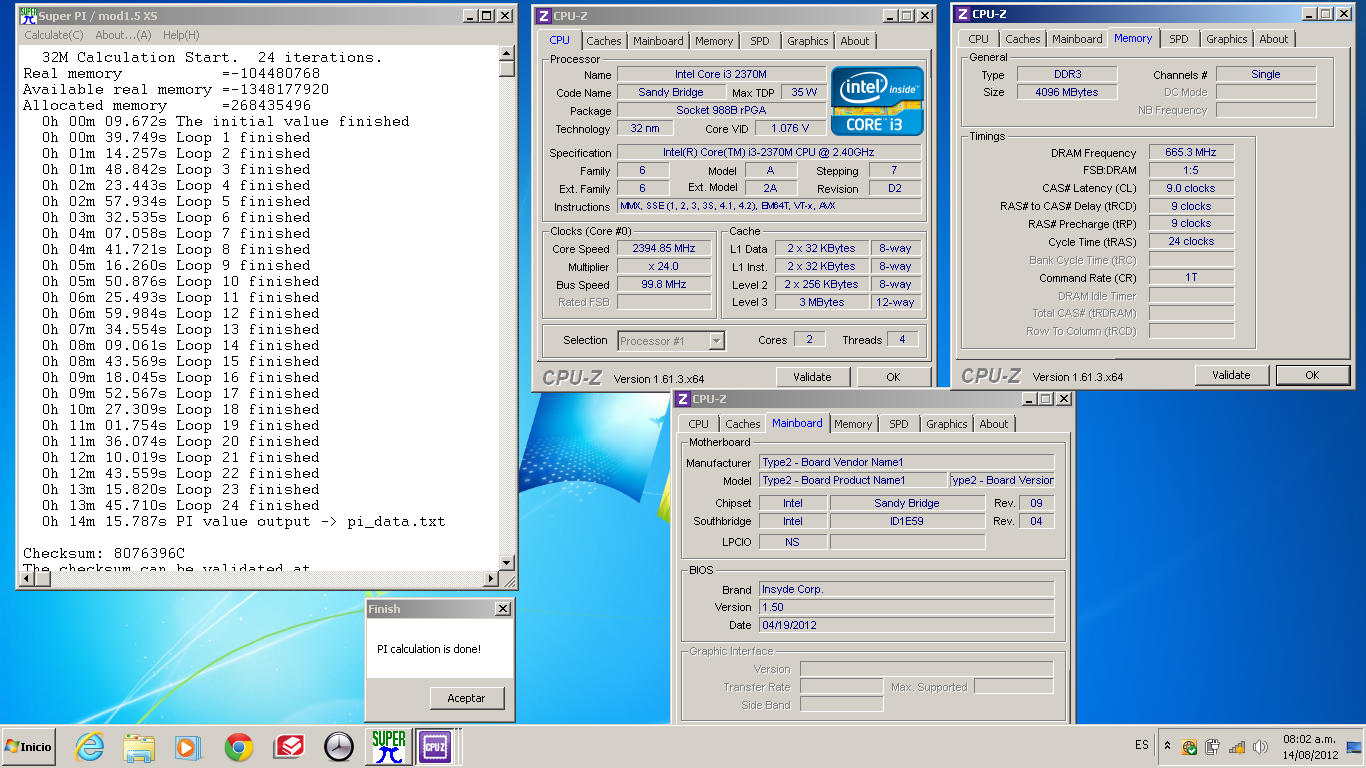The image size is (1366, 768).
Task: Select About tab in CPU-Z CPU window
Action: click(855, 41)
